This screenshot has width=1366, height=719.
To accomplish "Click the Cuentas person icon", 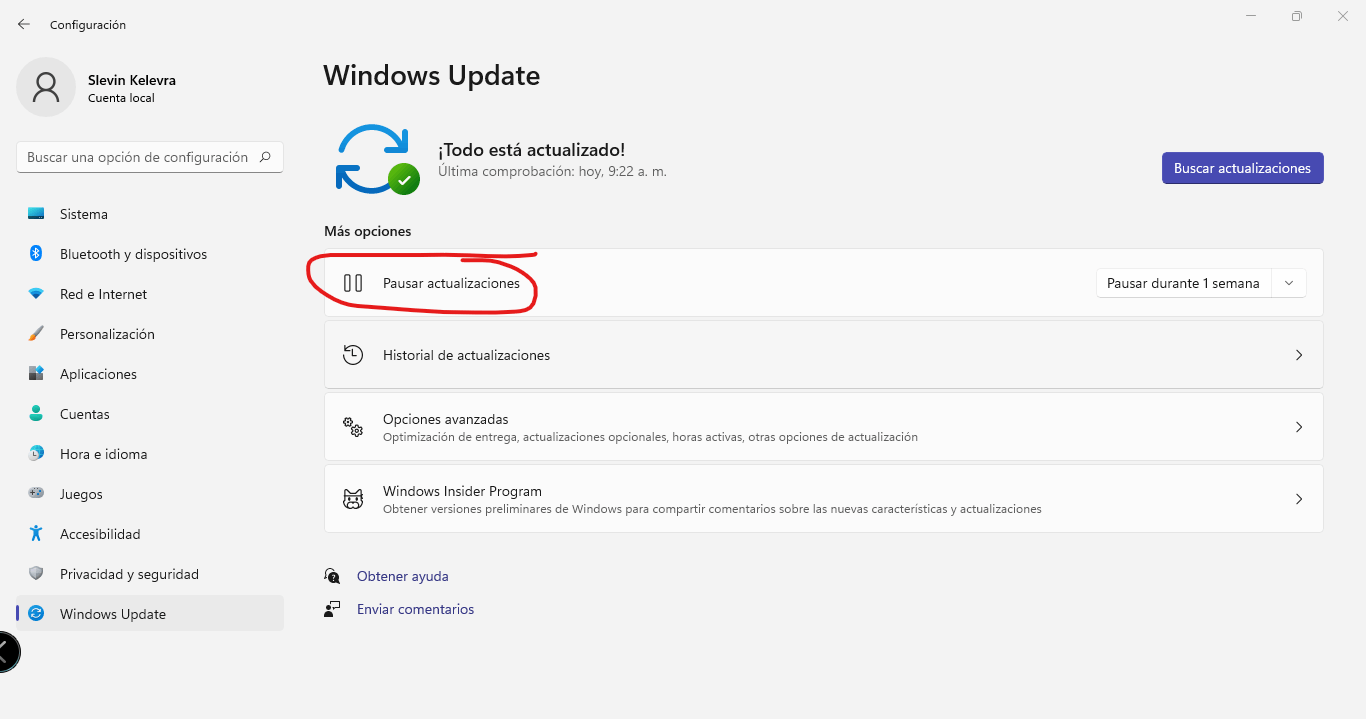I will pyautogui.click(x=36, y=414).
